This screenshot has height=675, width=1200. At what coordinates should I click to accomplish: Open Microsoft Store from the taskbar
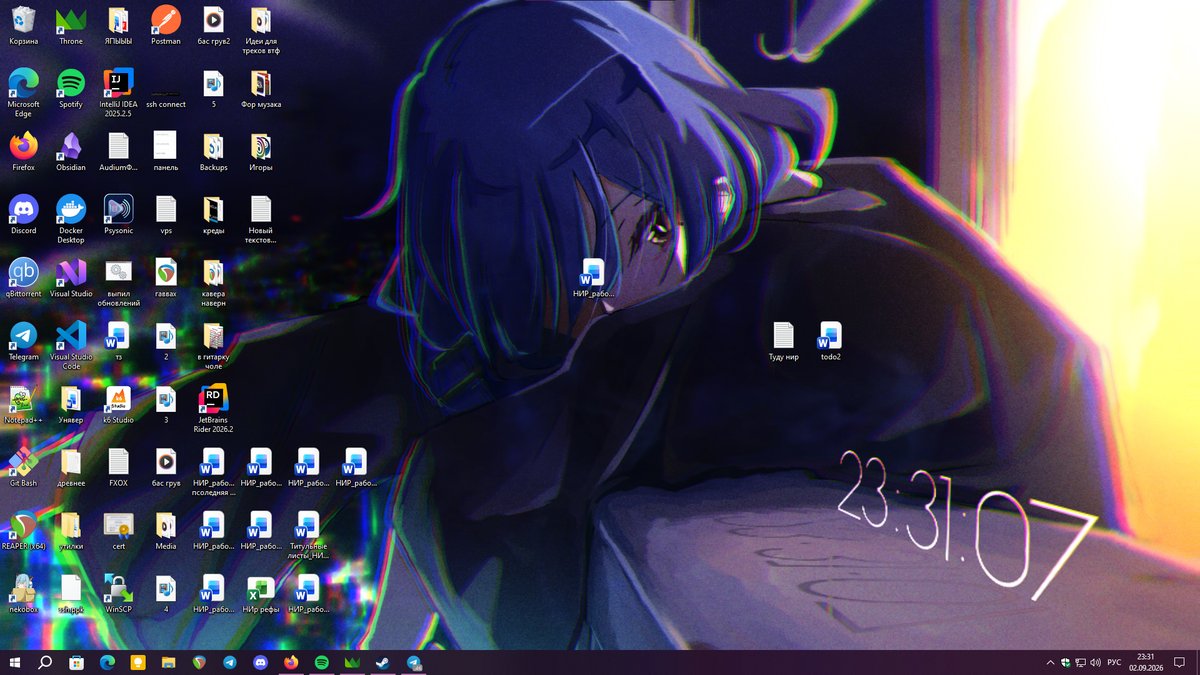tap(76, 662)
